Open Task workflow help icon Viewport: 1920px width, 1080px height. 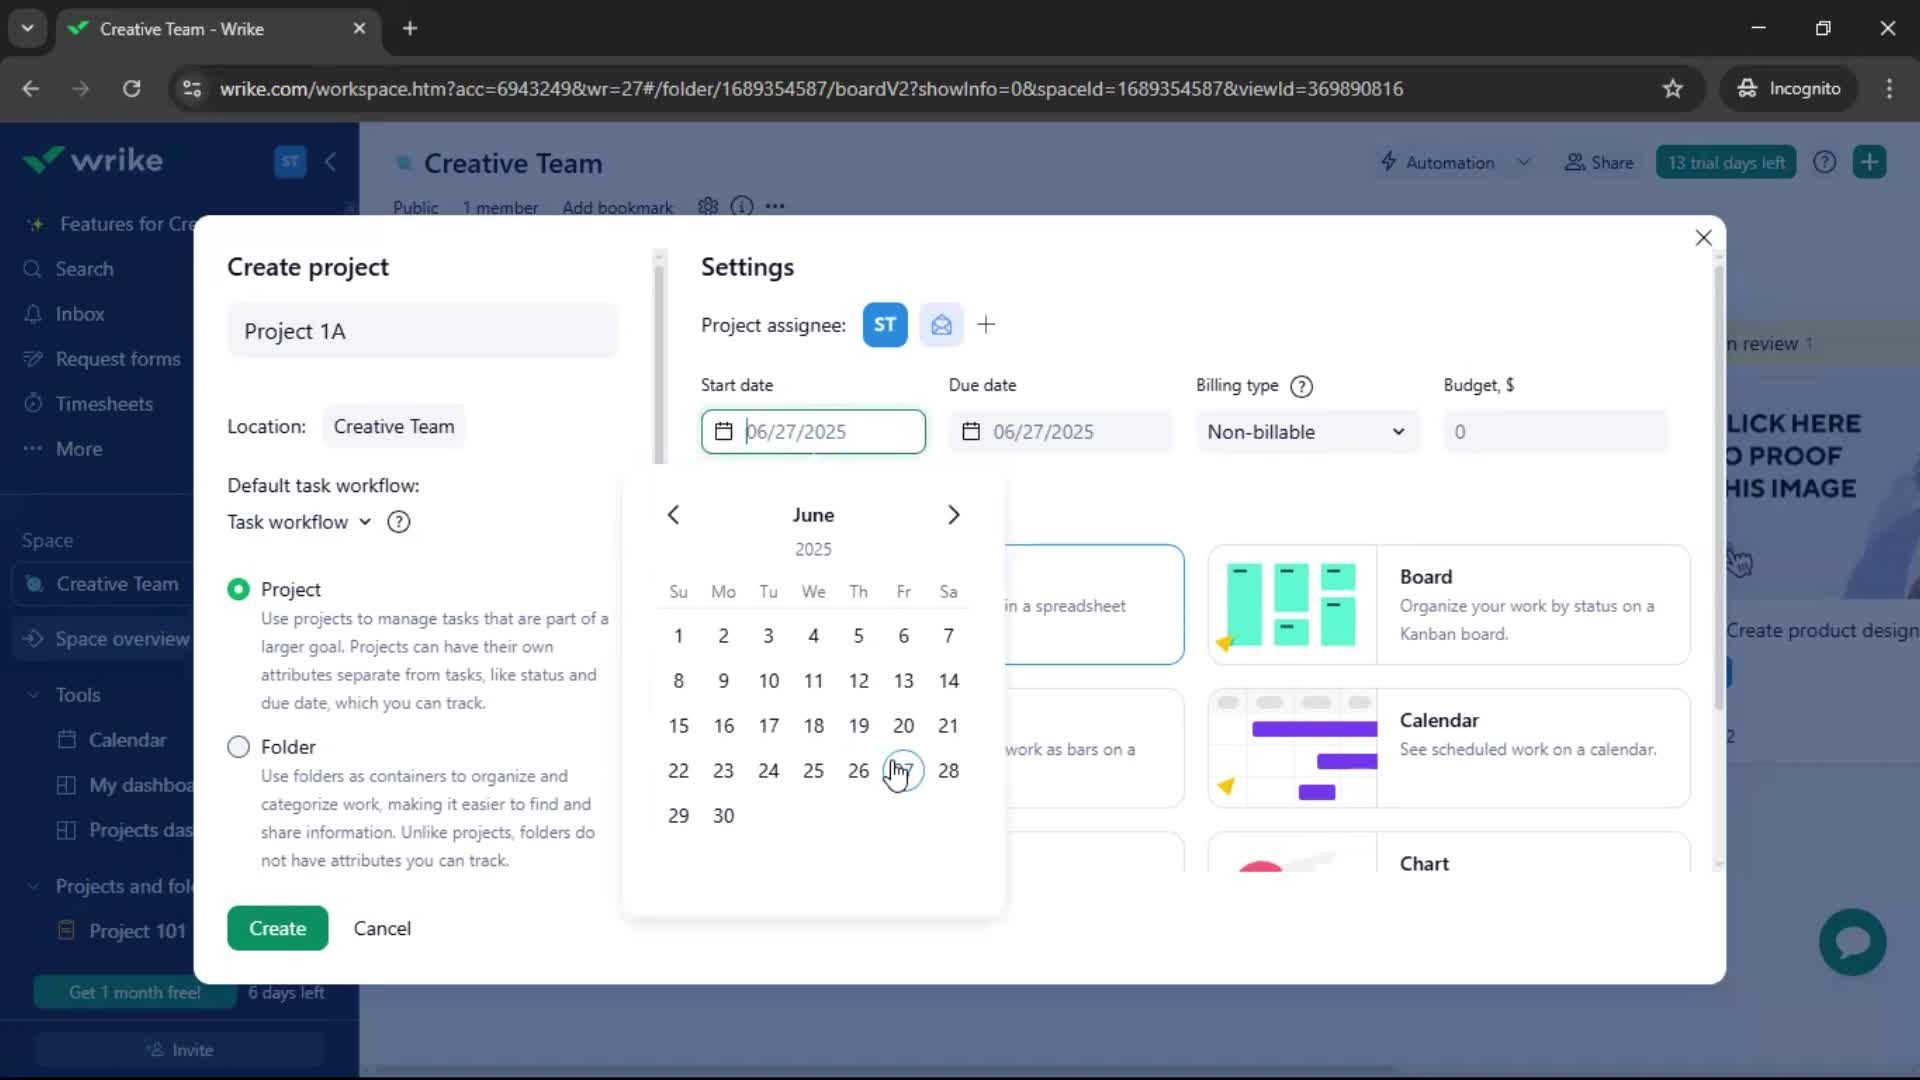(x=398, y=522)
